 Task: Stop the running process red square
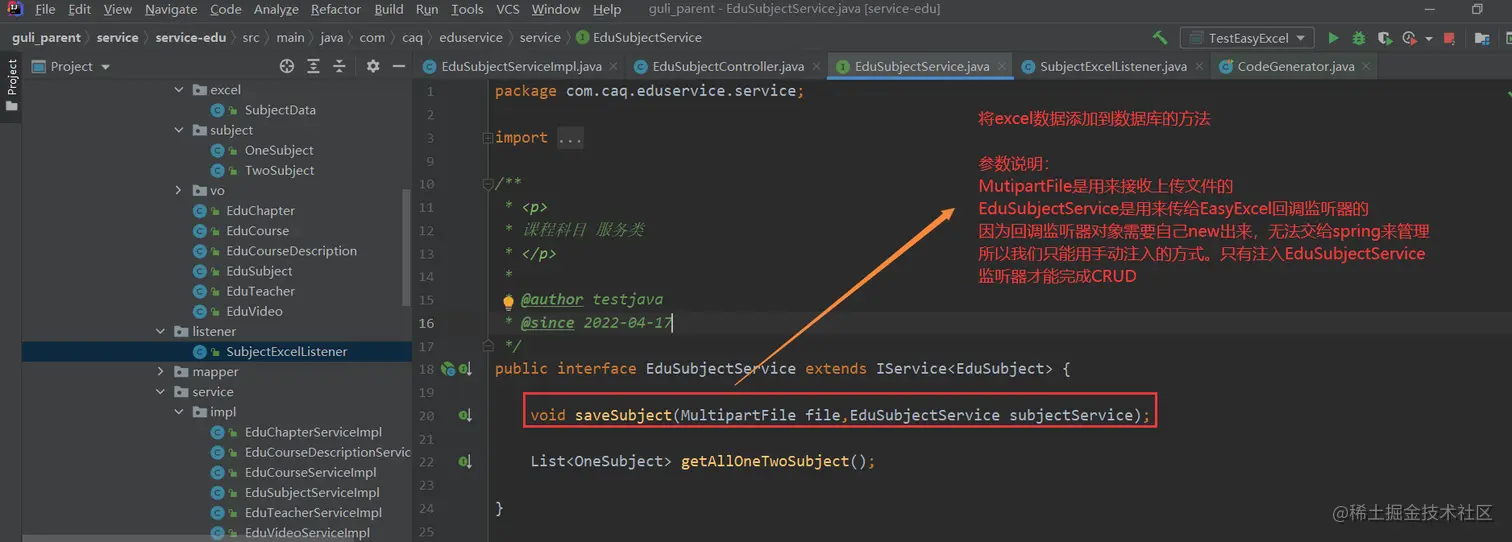(1452, 38)
